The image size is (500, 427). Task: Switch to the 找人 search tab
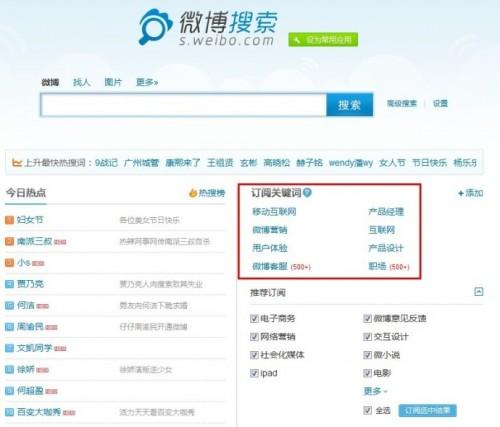82,82
